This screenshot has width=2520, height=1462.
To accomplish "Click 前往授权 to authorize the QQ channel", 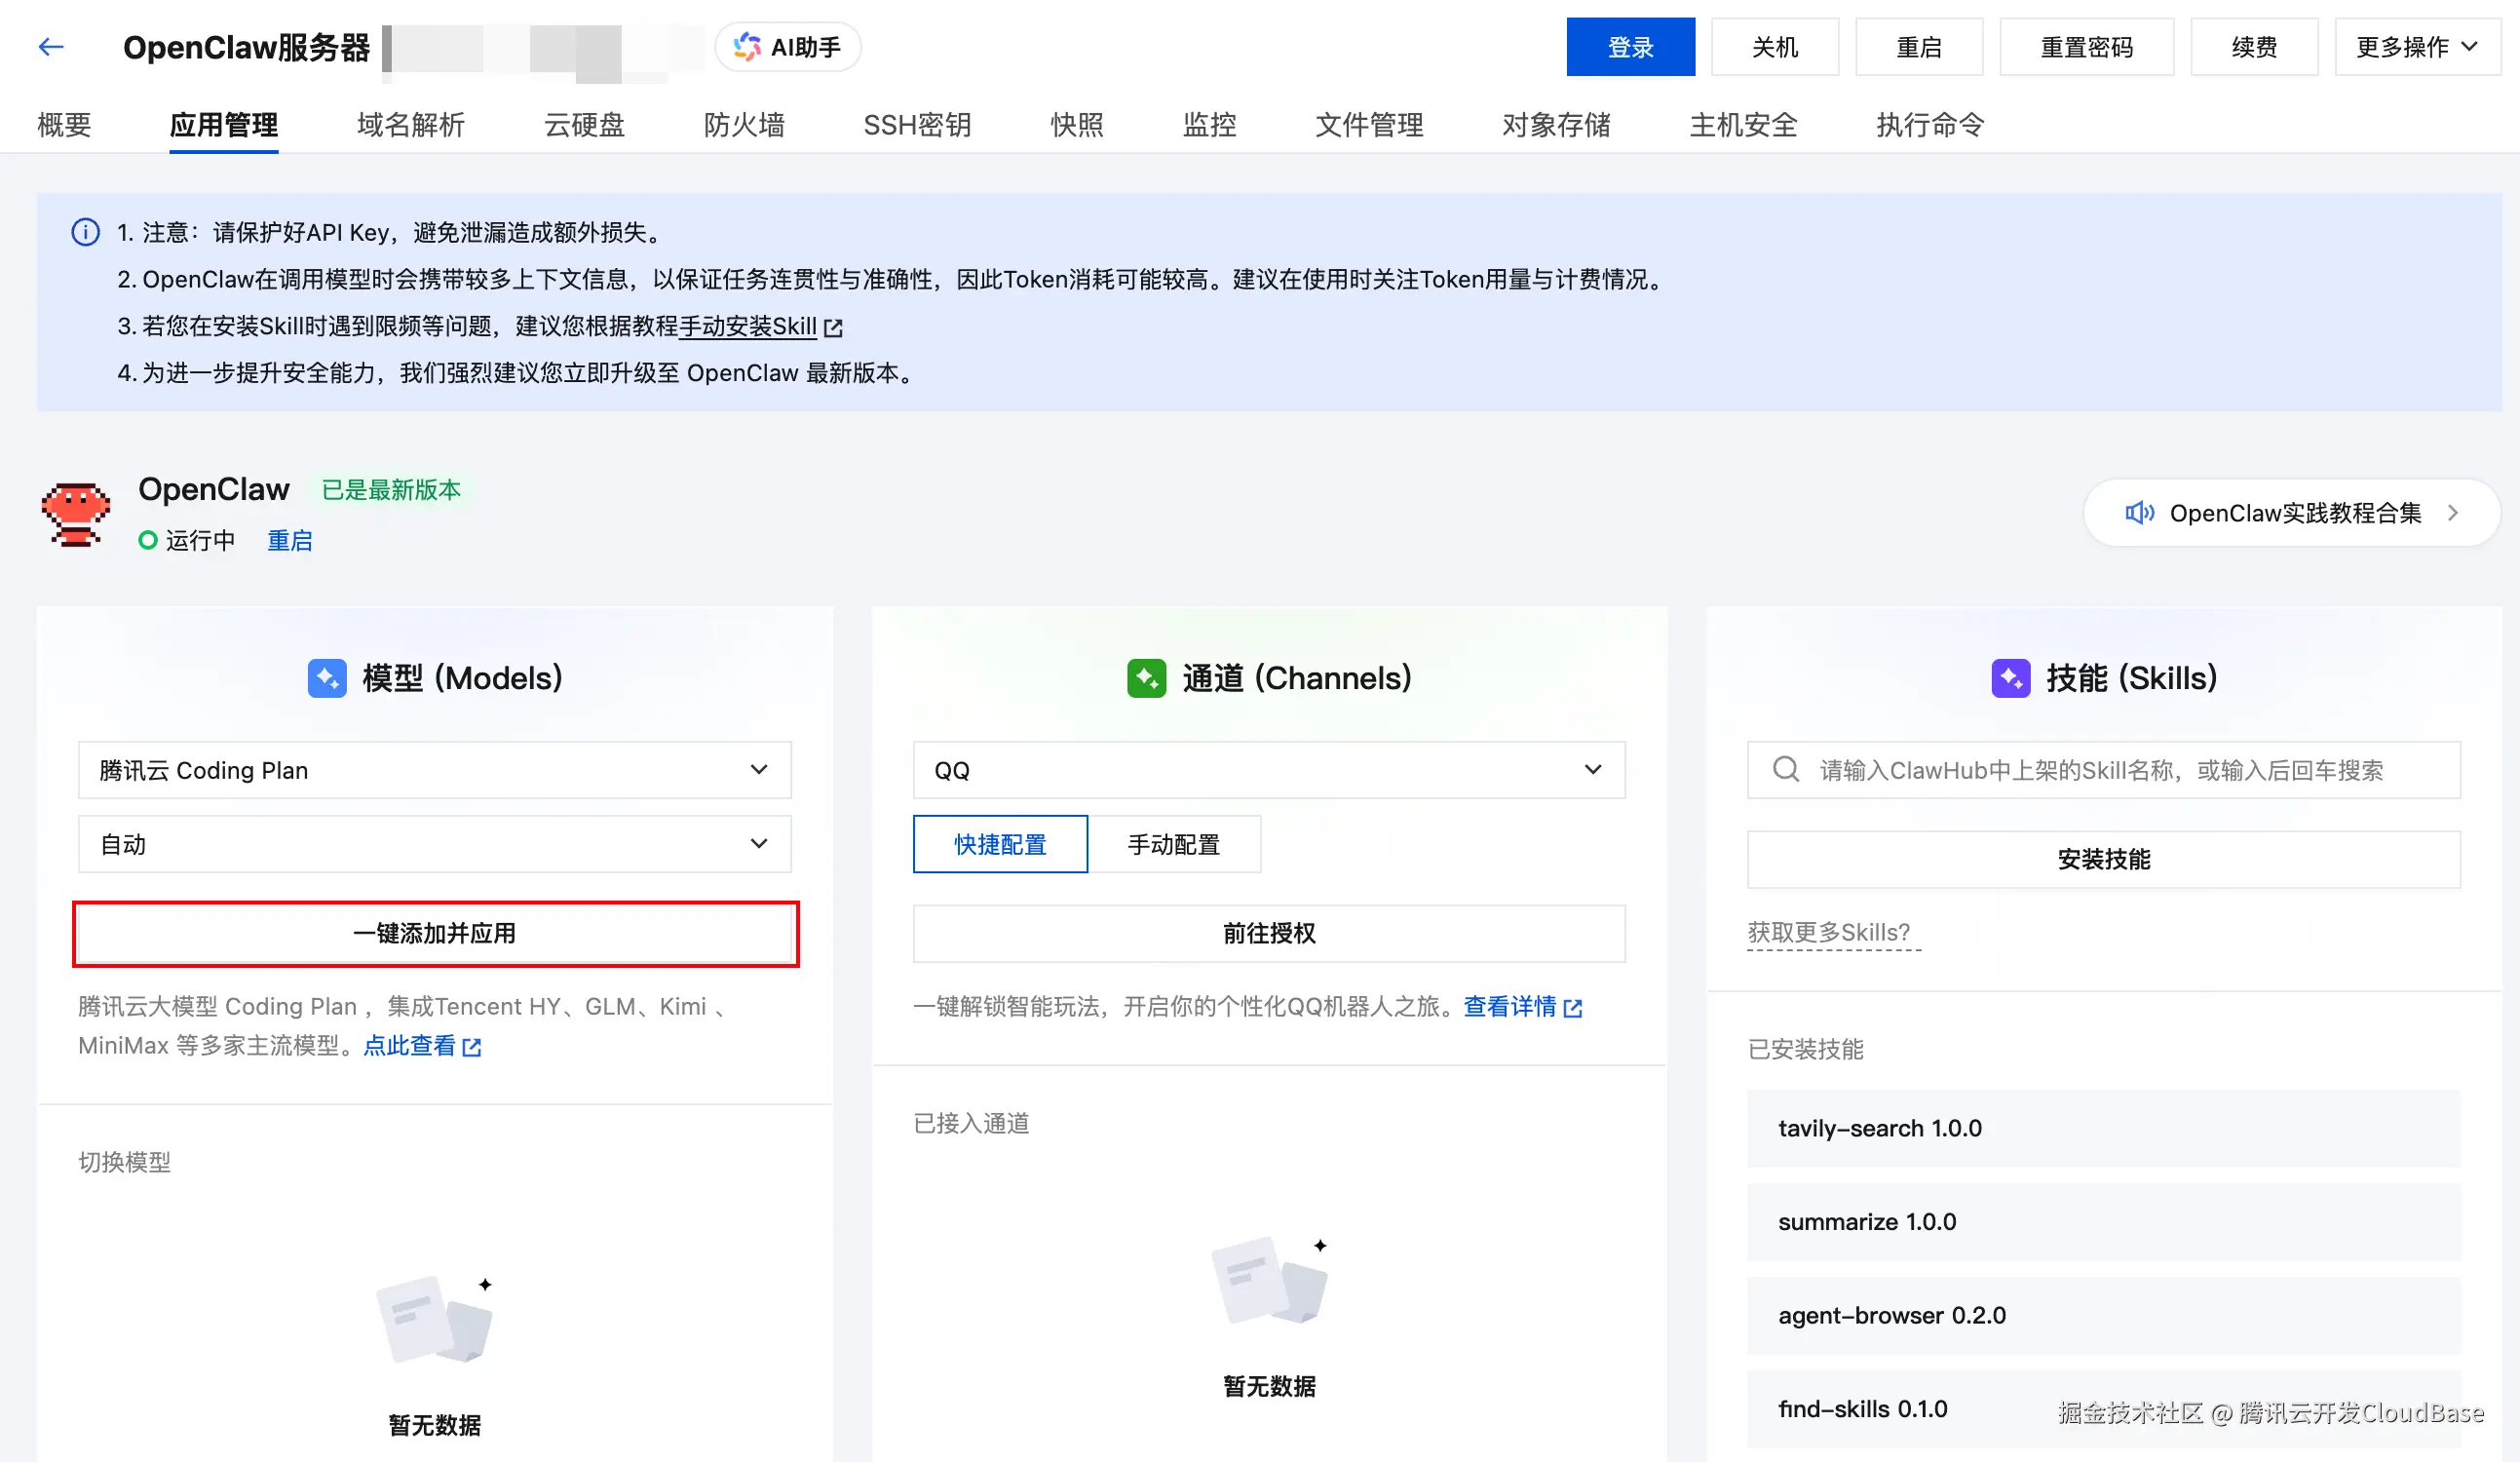I will point(1269,933).
